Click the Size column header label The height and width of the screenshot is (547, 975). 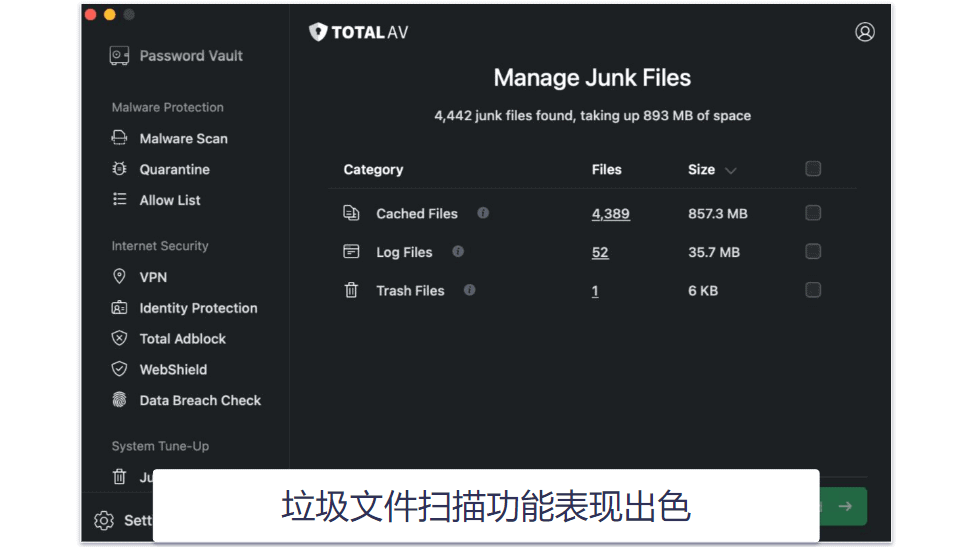[x=701, y=170]
